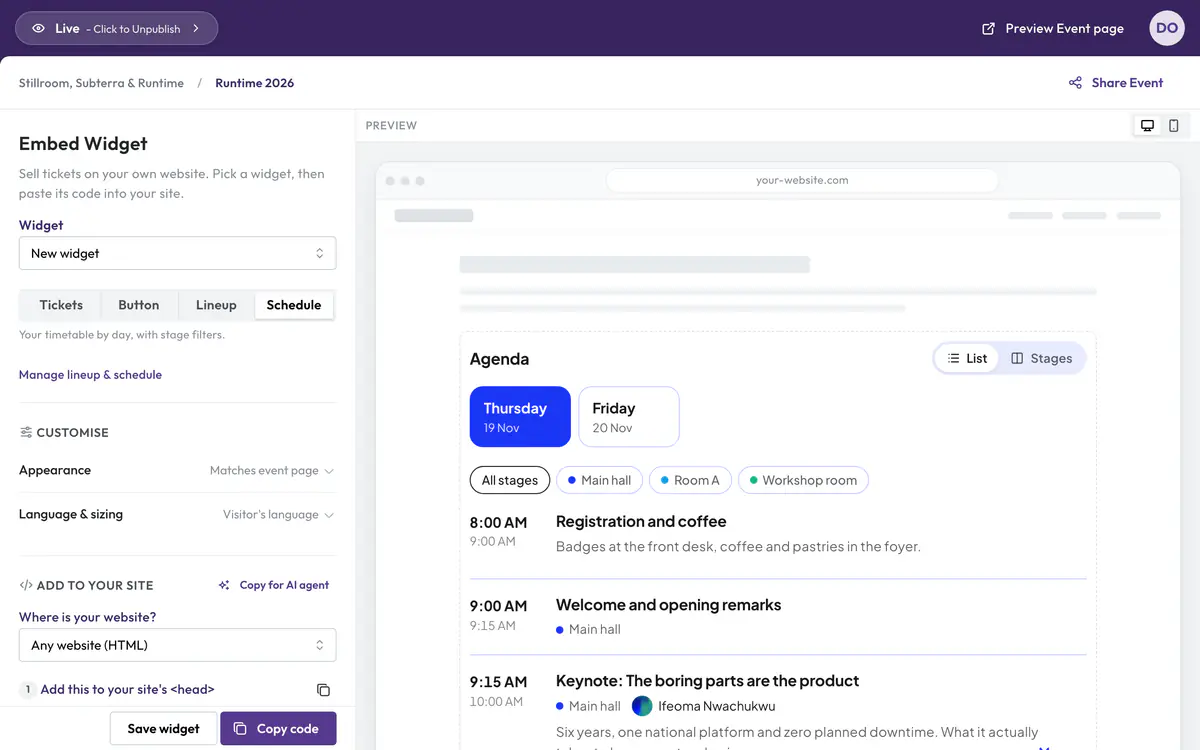This screenshot has height=750, width=1200.
Task: Select the Lineup widget tab
Action: coord(216,305)
